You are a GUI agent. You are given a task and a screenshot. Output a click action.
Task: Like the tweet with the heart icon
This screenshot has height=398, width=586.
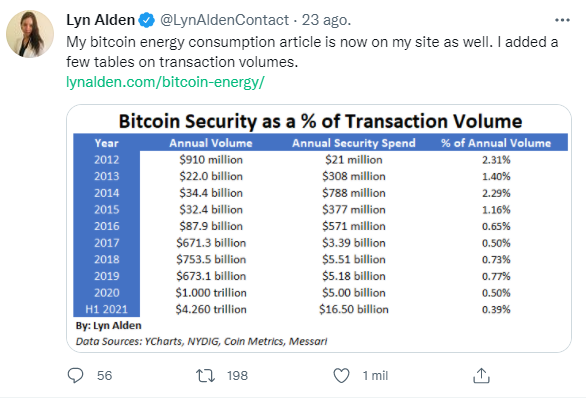341,376
